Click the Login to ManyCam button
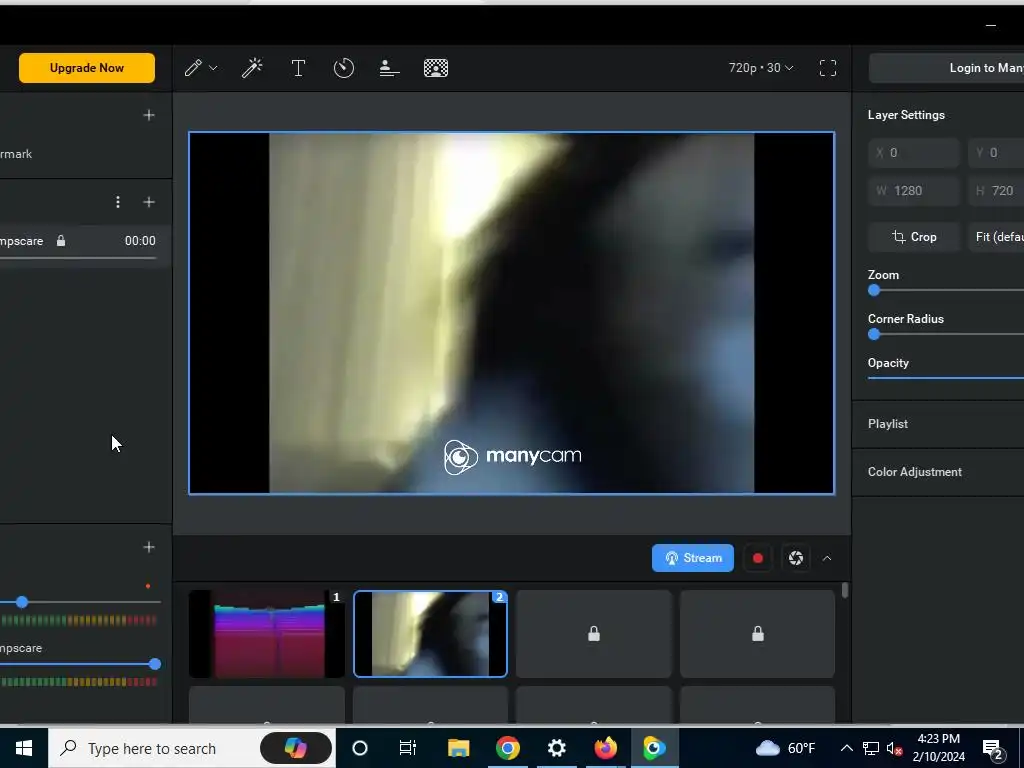The height and width of the screenshot is (768, 1024). click(x=946, y=68)
